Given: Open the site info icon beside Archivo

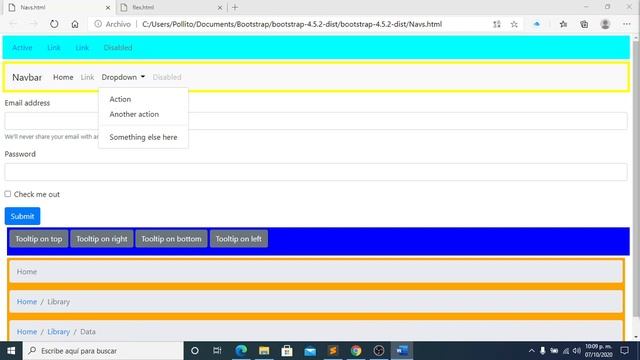Looking at the screenshot, I should point(98,24).
